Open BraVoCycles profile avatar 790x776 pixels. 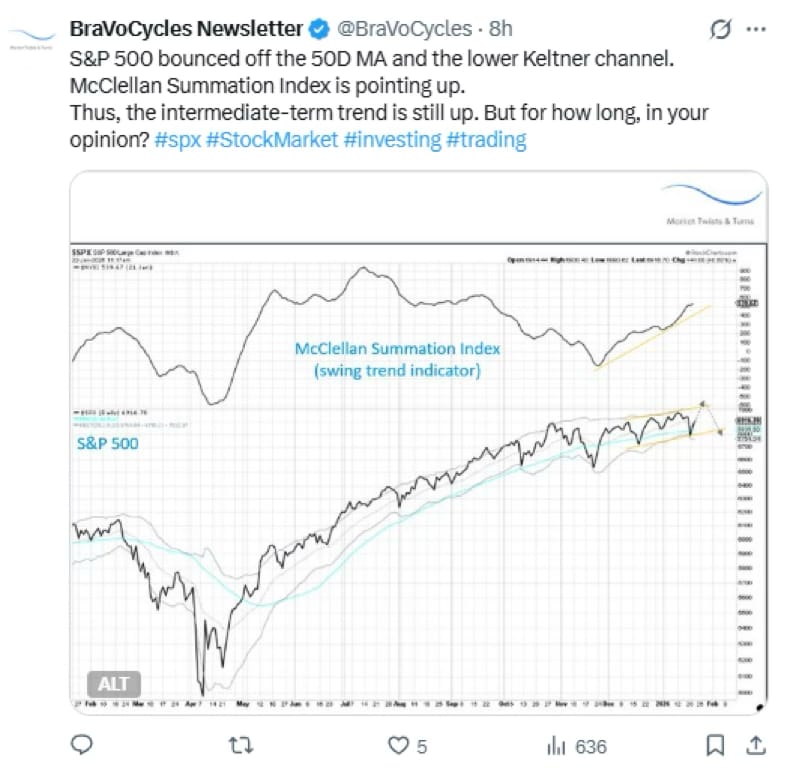point(32,38)
